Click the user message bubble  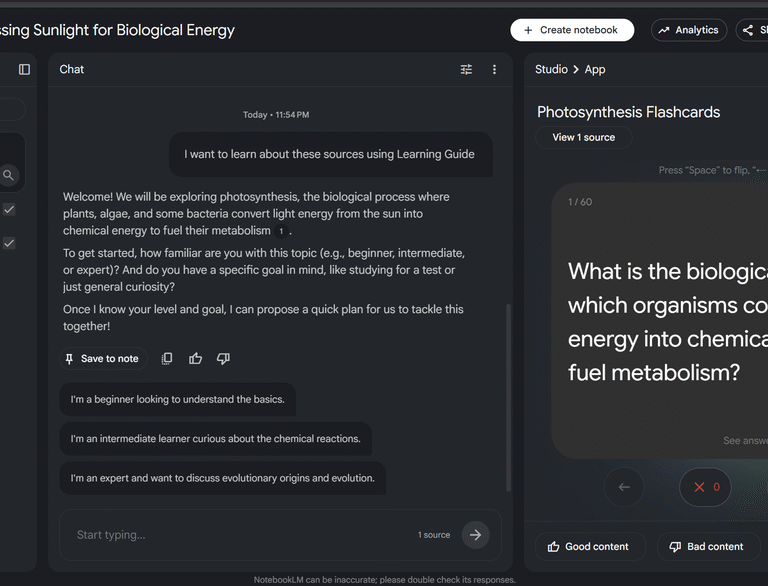coord(331,154)
